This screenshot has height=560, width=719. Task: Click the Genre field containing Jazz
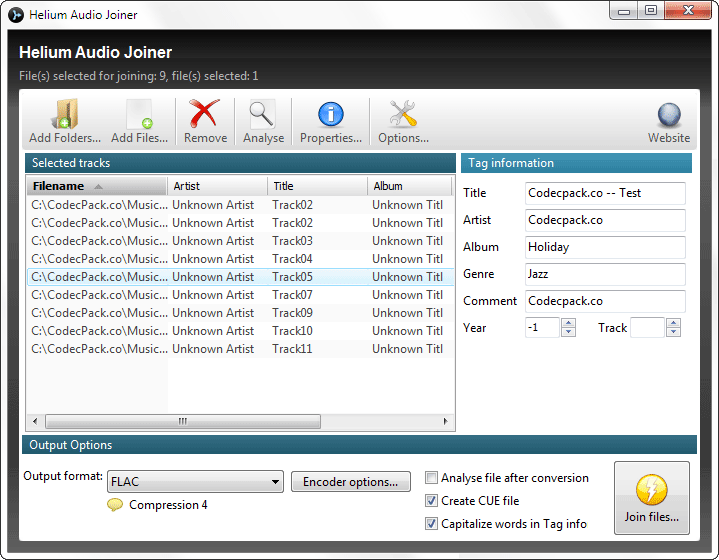pyautogui.click(x=605, y=274)
